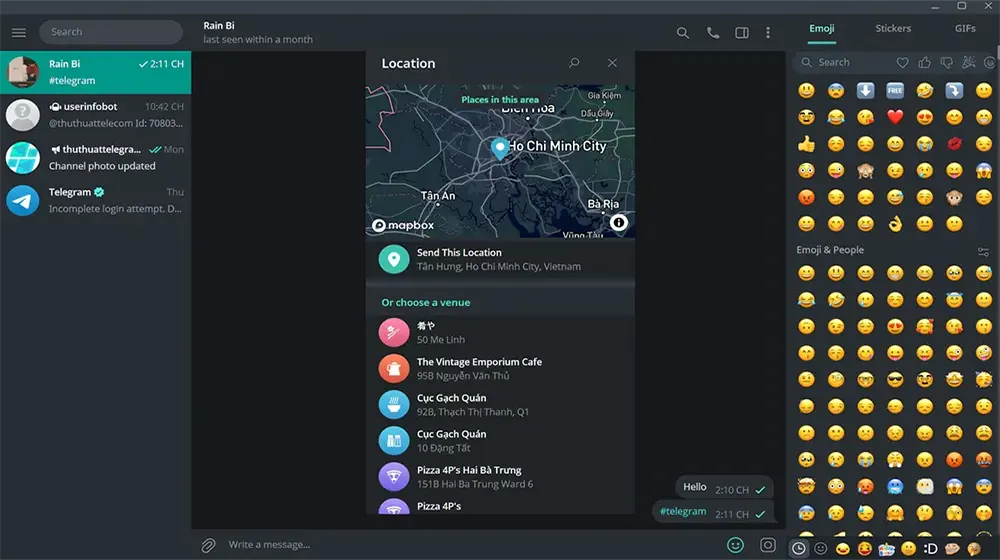Click the Hello message bubble
The height and width of the screenshot is (560, 1000).
[x=724, y=489]
